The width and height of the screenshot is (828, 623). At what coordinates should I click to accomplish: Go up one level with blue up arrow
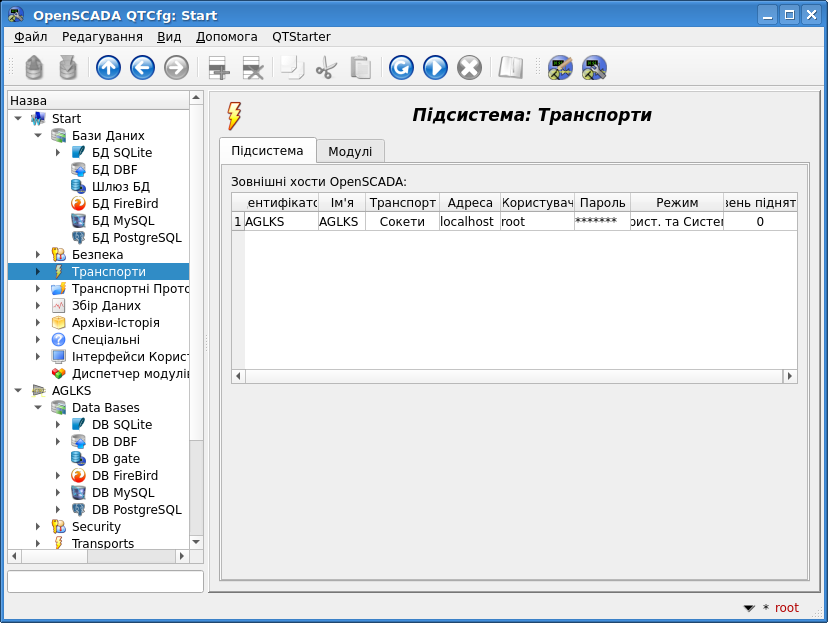[108, 68]
